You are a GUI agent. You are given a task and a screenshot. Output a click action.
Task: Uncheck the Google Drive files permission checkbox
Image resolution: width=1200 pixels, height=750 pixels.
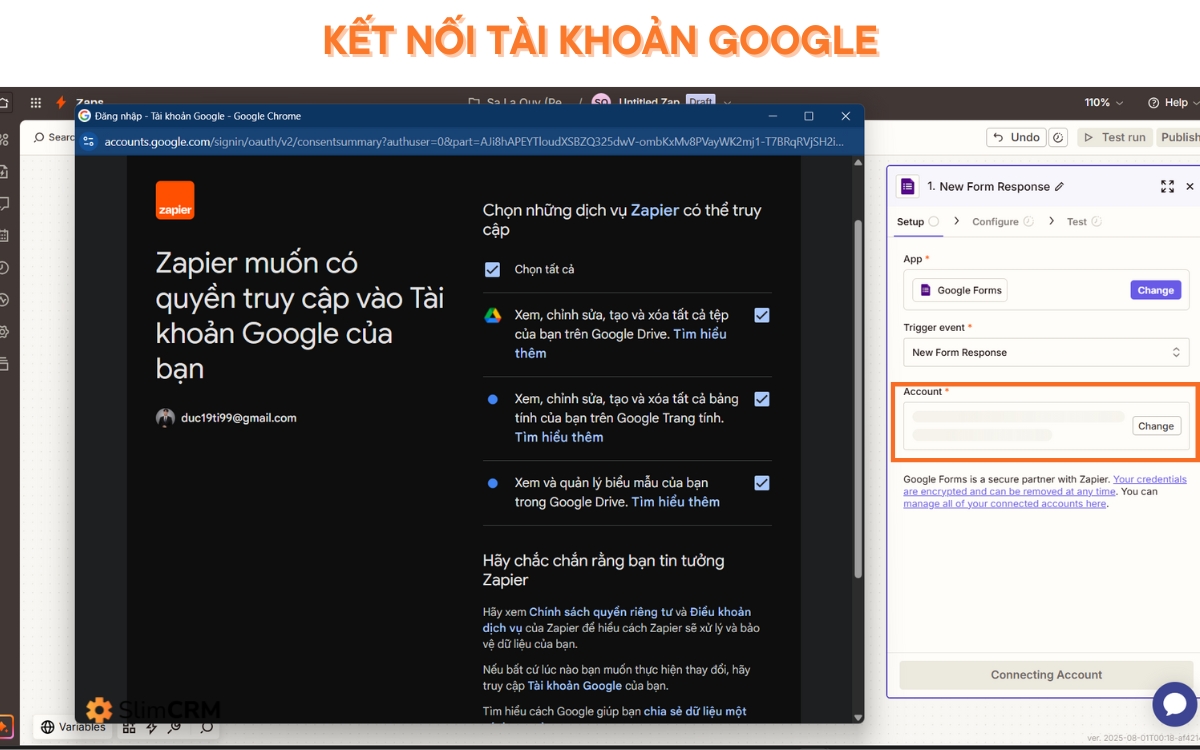point(762,315)
